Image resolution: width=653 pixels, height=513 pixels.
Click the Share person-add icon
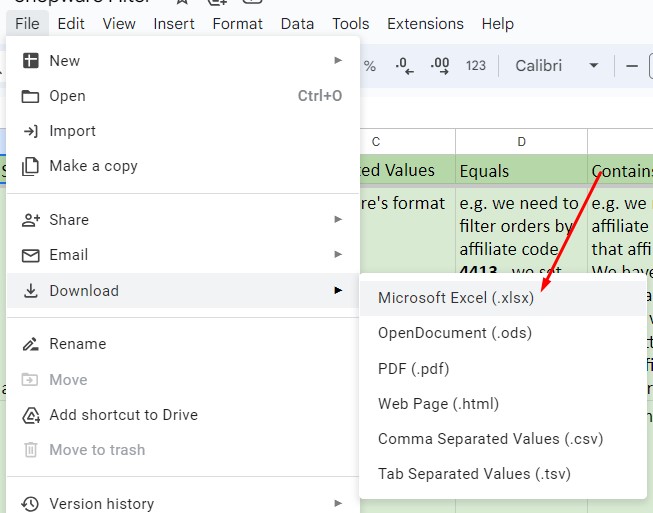coord(30,220)
